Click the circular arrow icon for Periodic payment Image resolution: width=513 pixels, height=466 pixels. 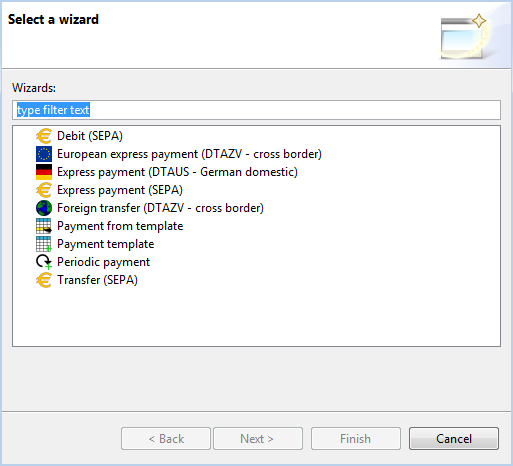(44, 262)
